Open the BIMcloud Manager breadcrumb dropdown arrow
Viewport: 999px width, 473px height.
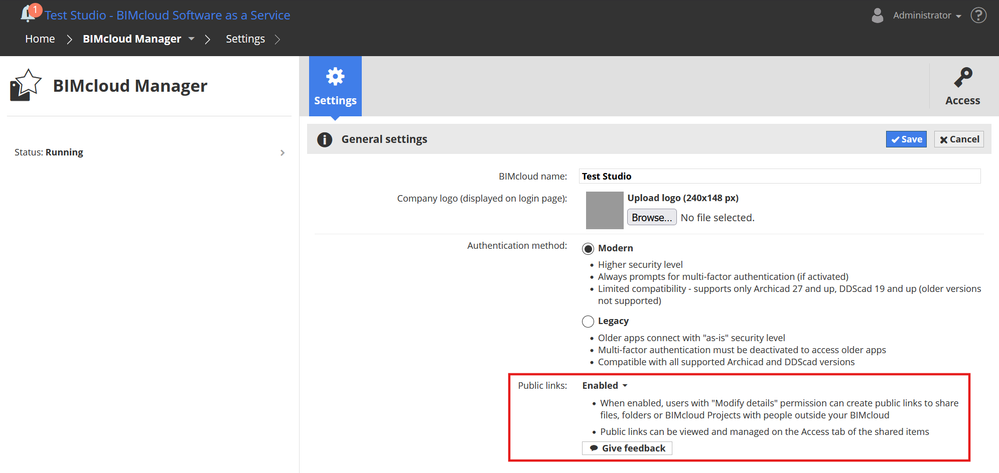pyautogui.click(x=192, y=39)
